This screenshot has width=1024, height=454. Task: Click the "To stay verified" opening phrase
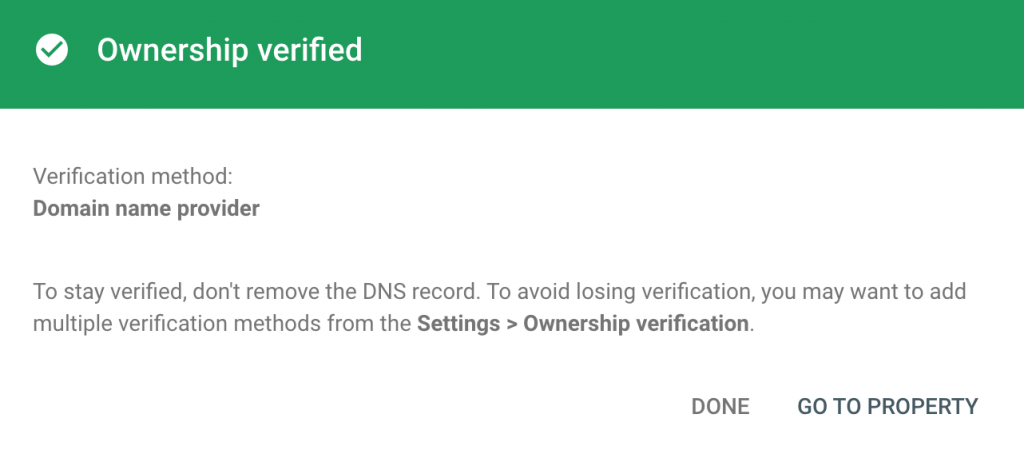[94, 292]
